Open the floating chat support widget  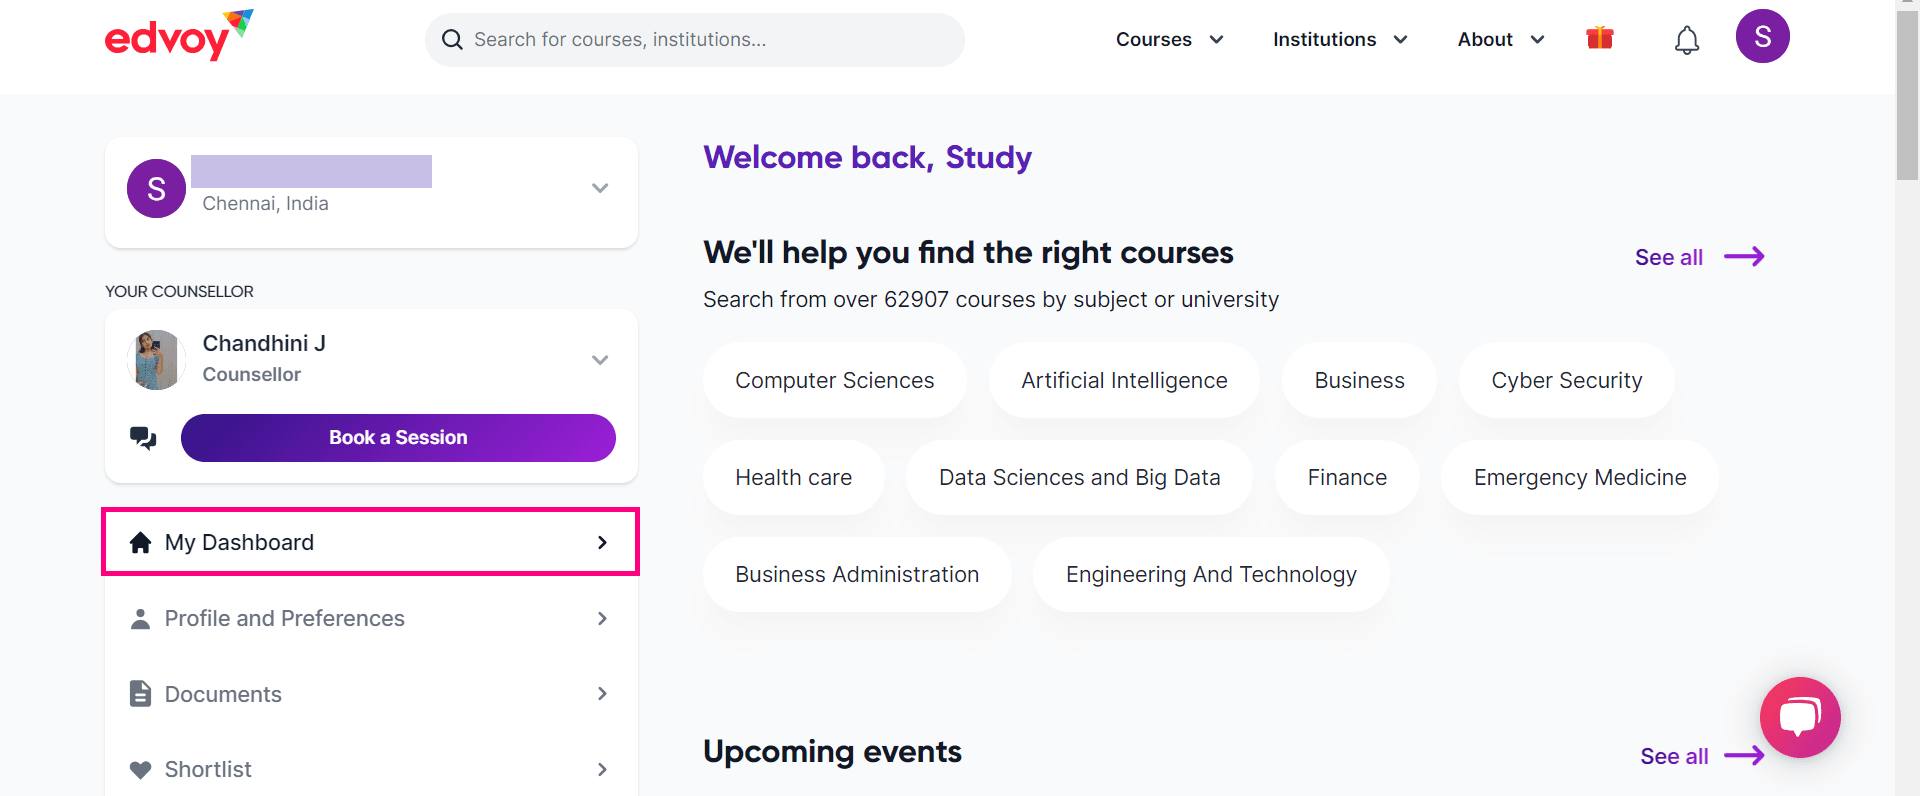click(1800, 717)
